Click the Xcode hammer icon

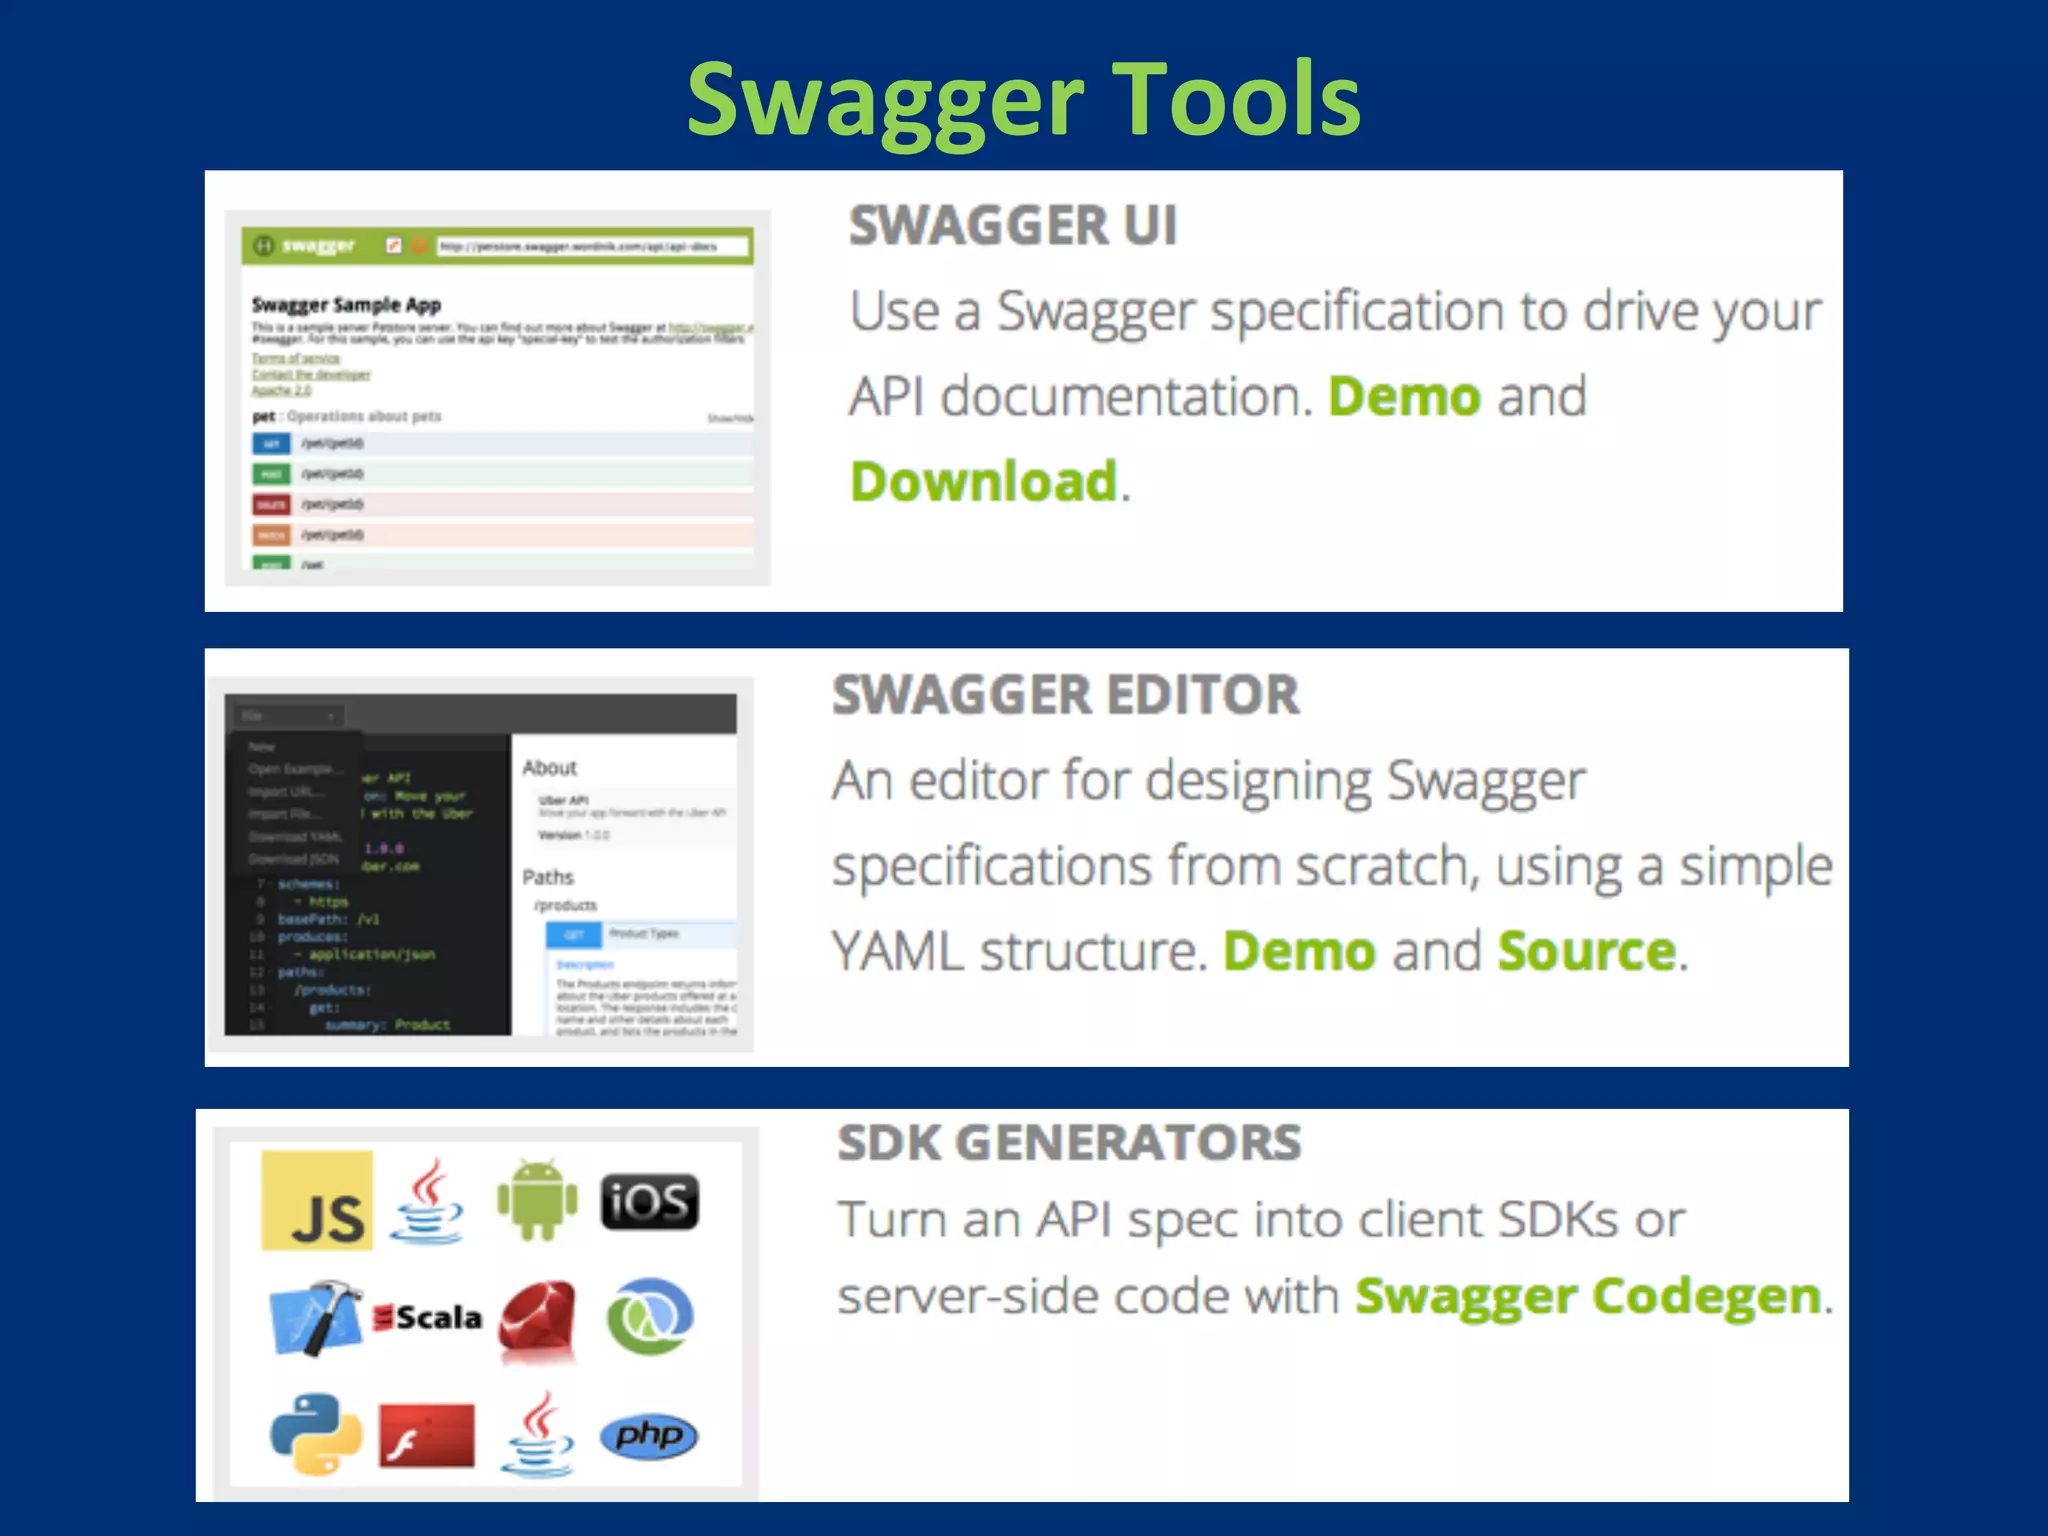click(316, 1317)
